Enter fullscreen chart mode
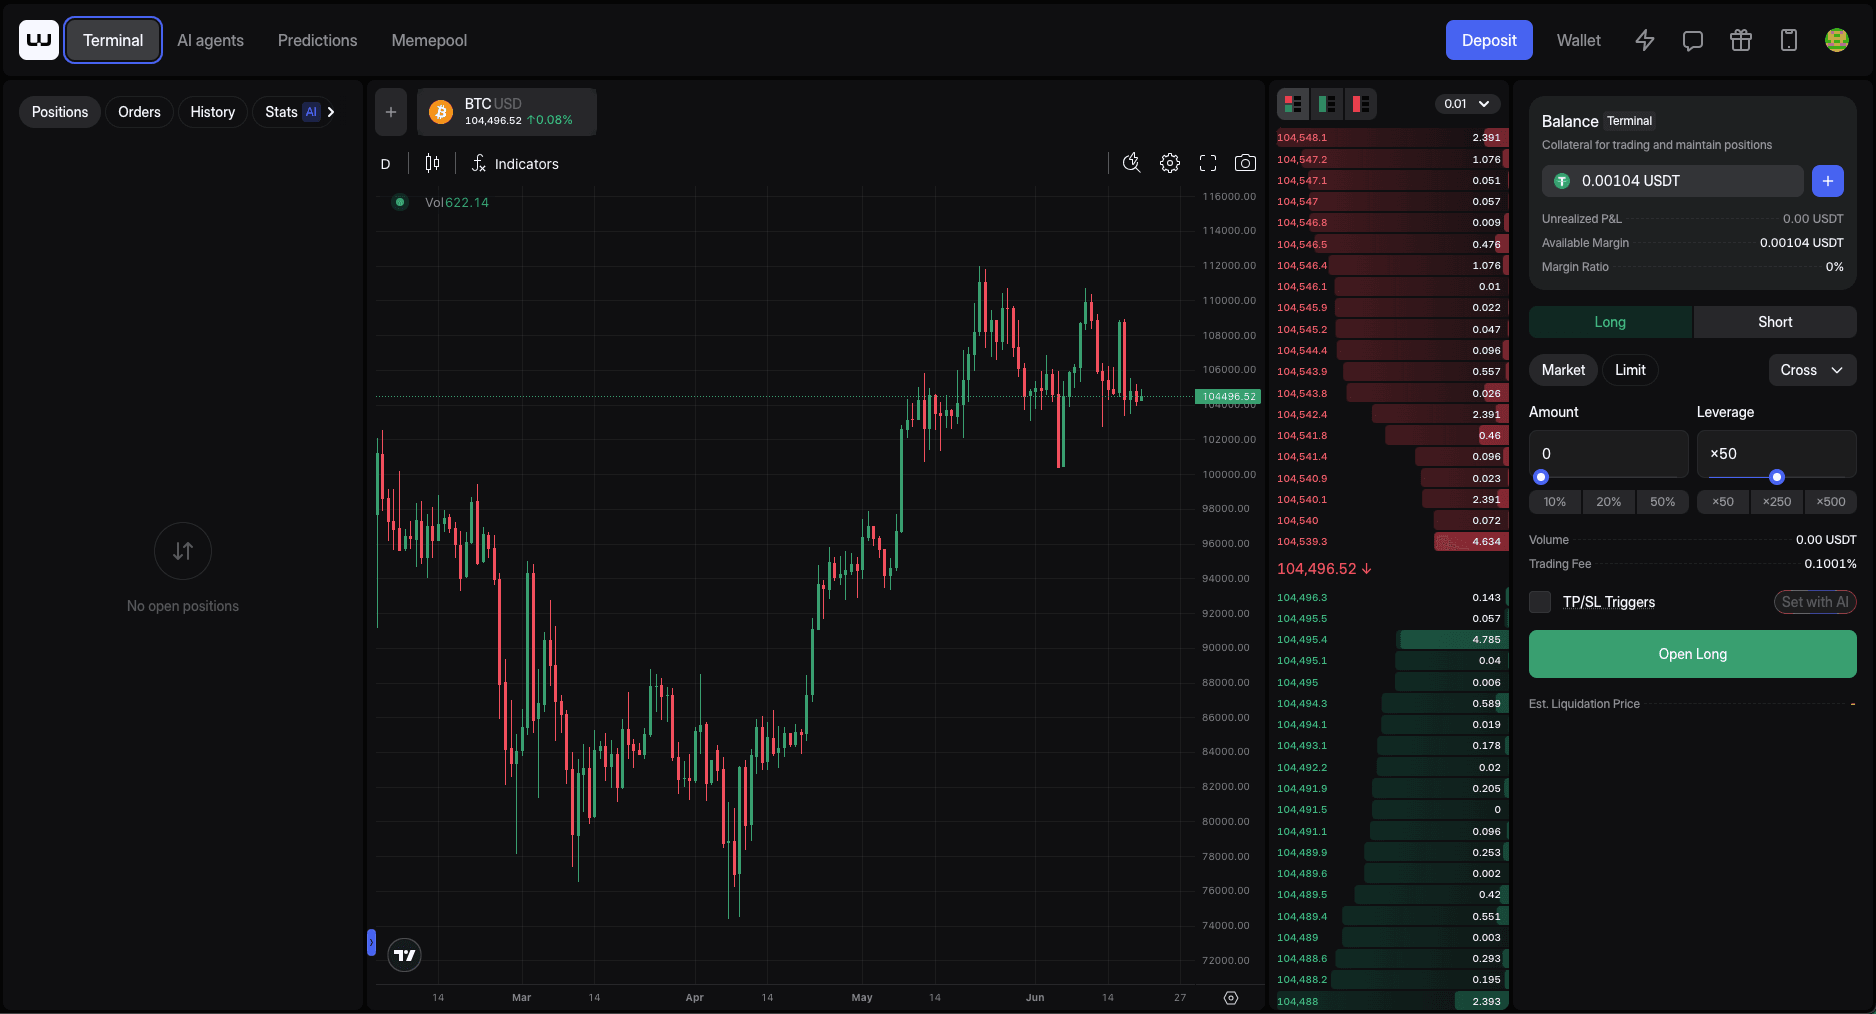 [x=1207, y=163]
